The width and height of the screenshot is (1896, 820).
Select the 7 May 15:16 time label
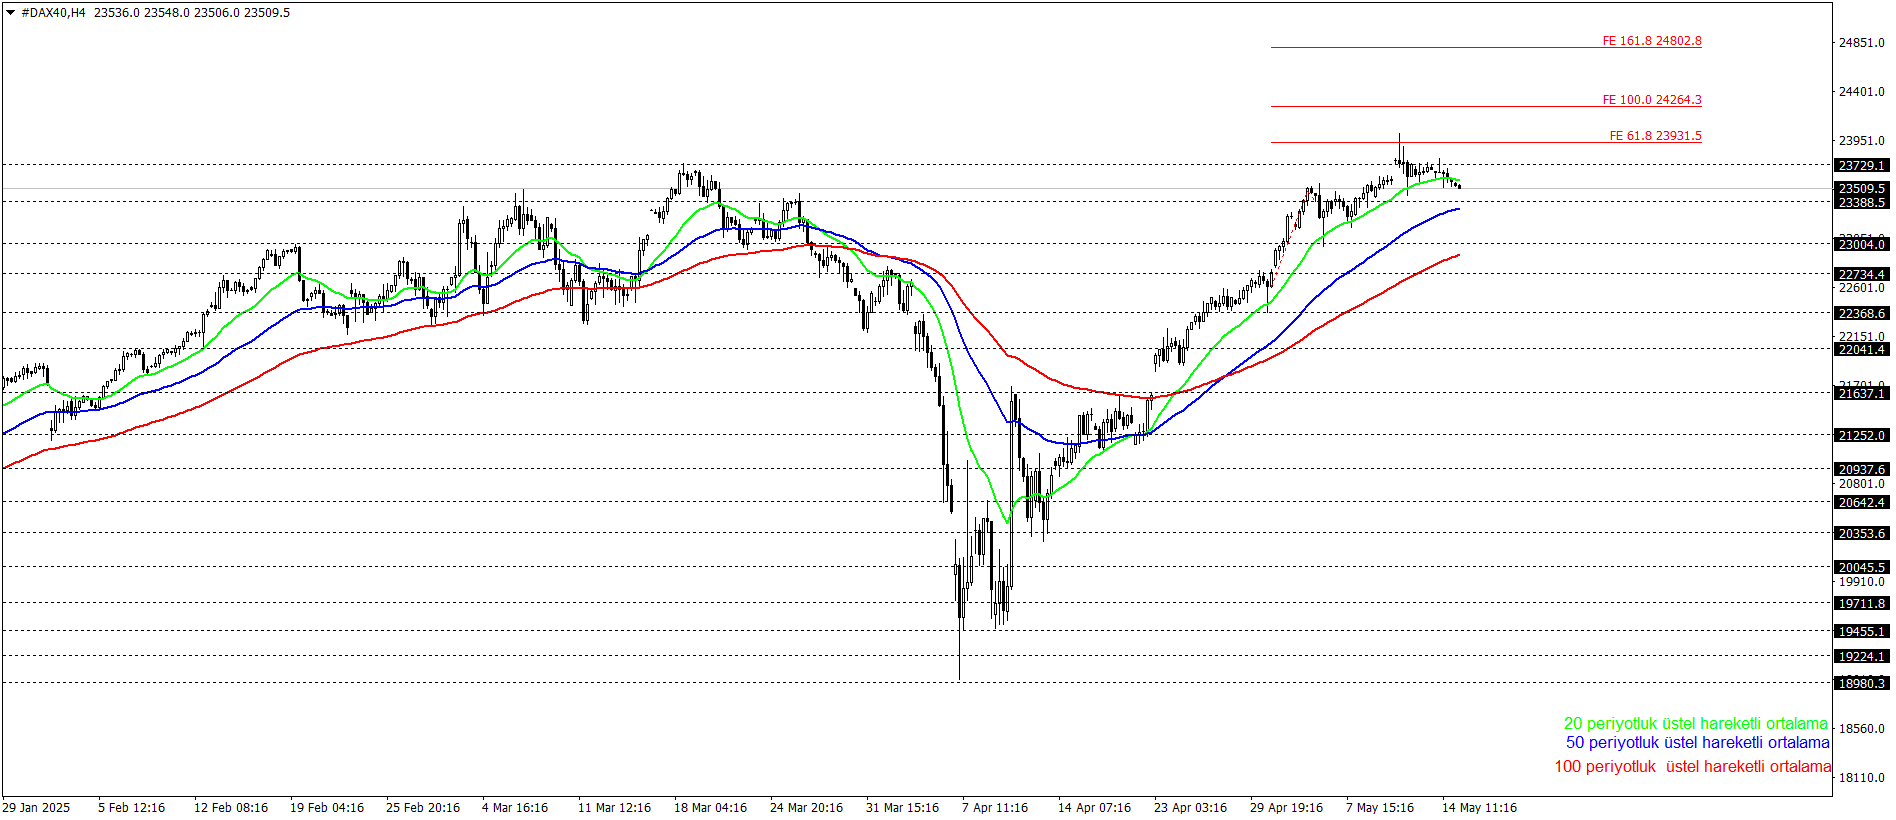tap(1380, 808)
